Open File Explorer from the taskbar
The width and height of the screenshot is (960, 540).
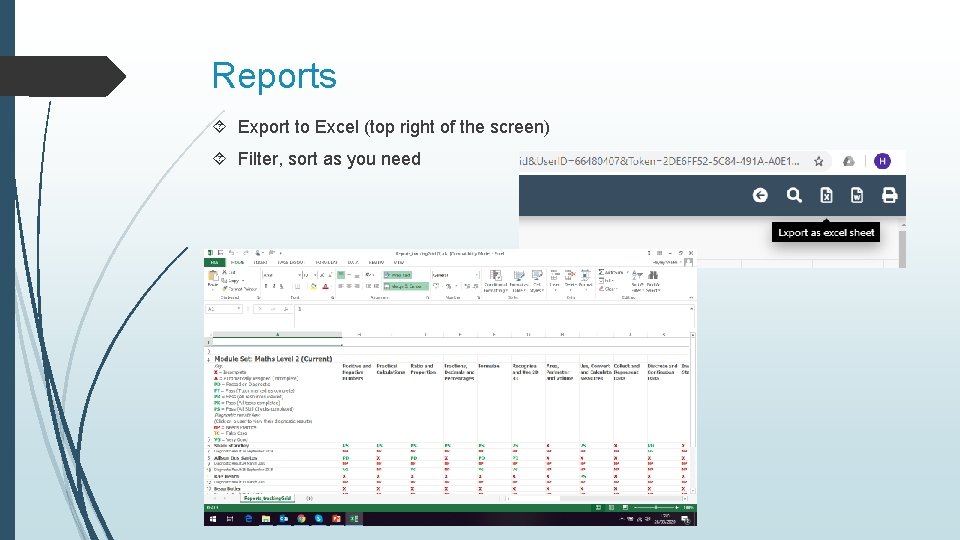(x=266, y=519)
